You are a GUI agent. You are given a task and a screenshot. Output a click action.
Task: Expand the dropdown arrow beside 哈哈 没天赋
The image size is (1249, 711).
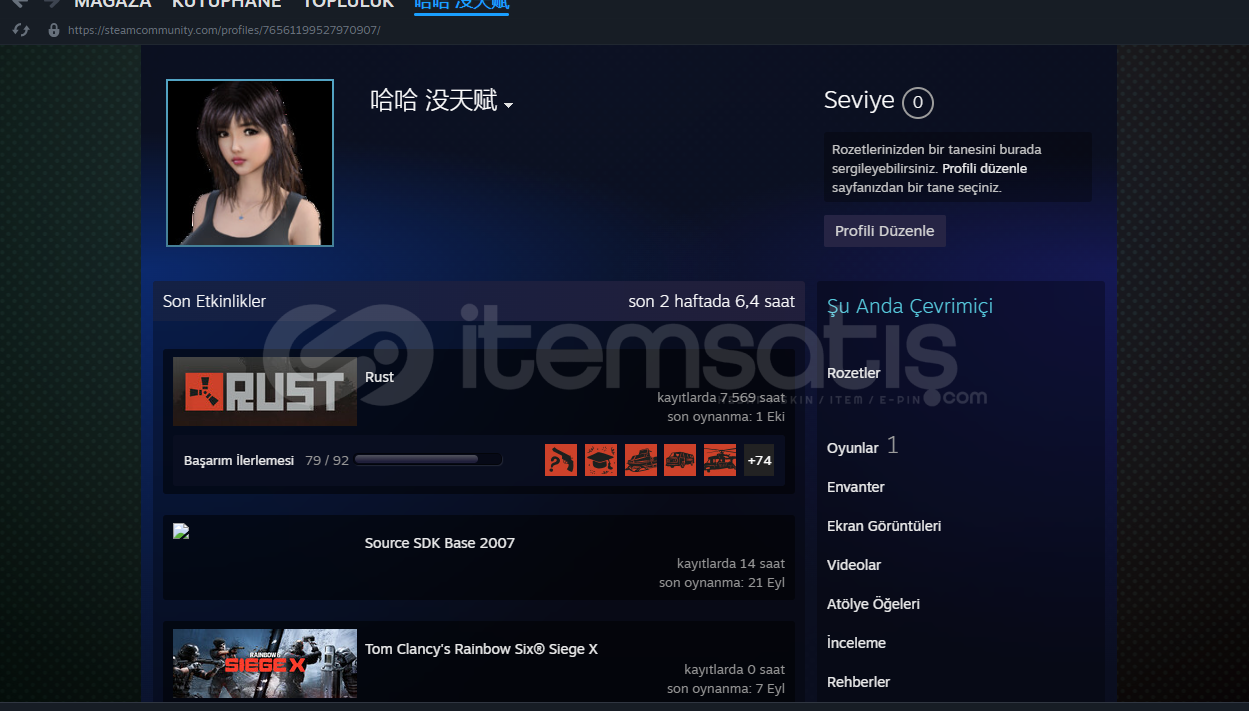coord(509,105)
